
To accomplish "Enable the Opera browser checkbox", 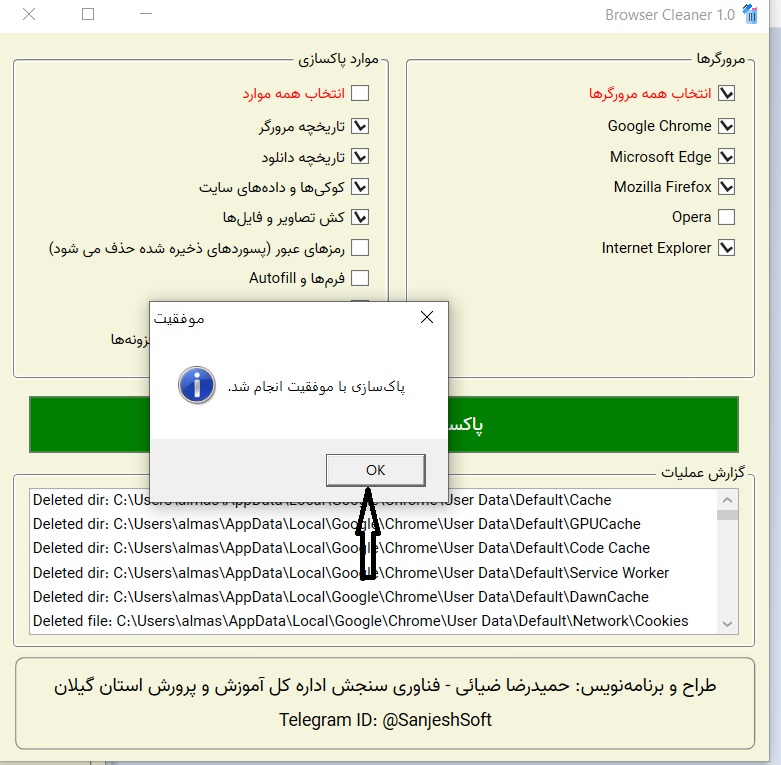I will pos(727,217).
